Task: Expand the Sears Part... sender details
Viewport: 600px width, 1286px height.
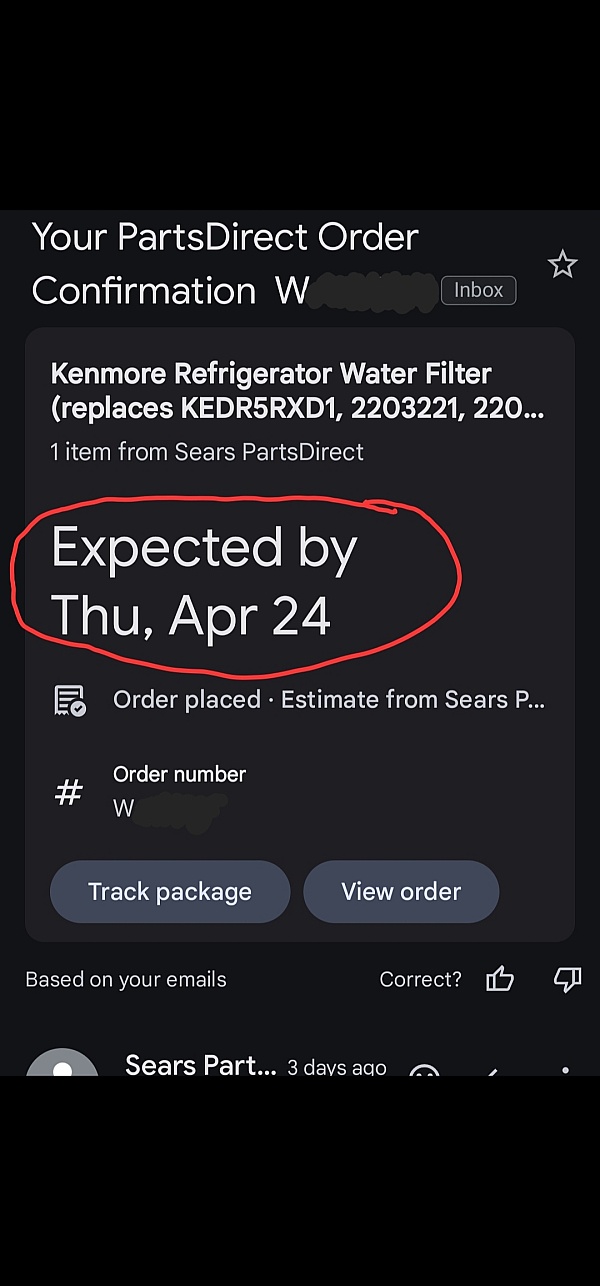Action: tap(201, 1065)
